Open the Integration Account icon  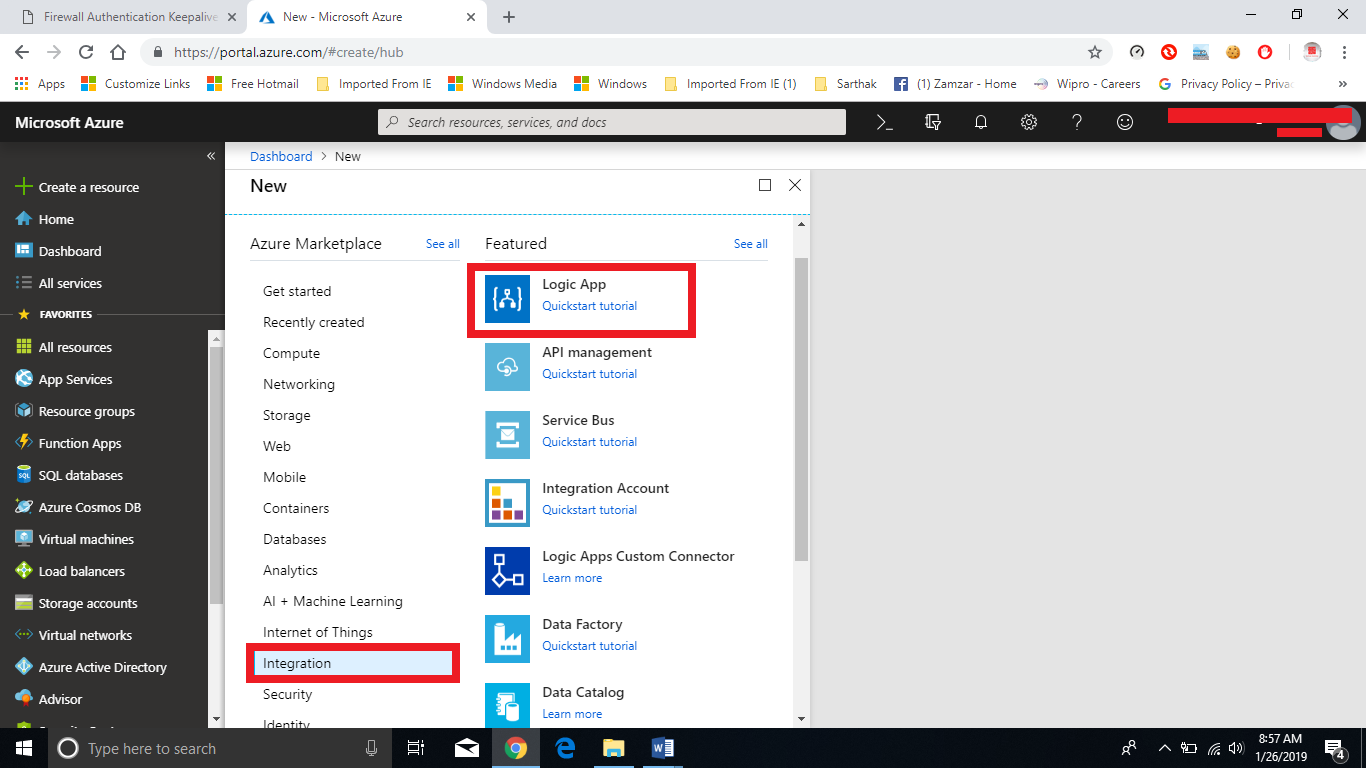click(507, 503)
